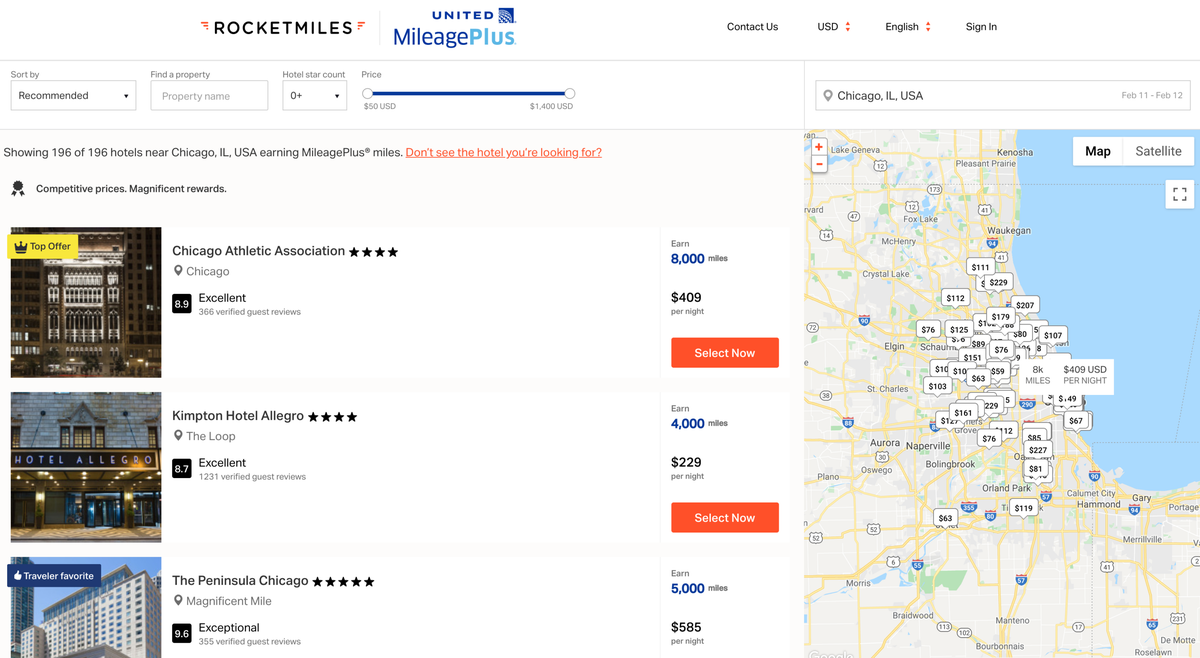Click the $81 map price marker
Screen dimensions: 1200x658
point(1035,469)
